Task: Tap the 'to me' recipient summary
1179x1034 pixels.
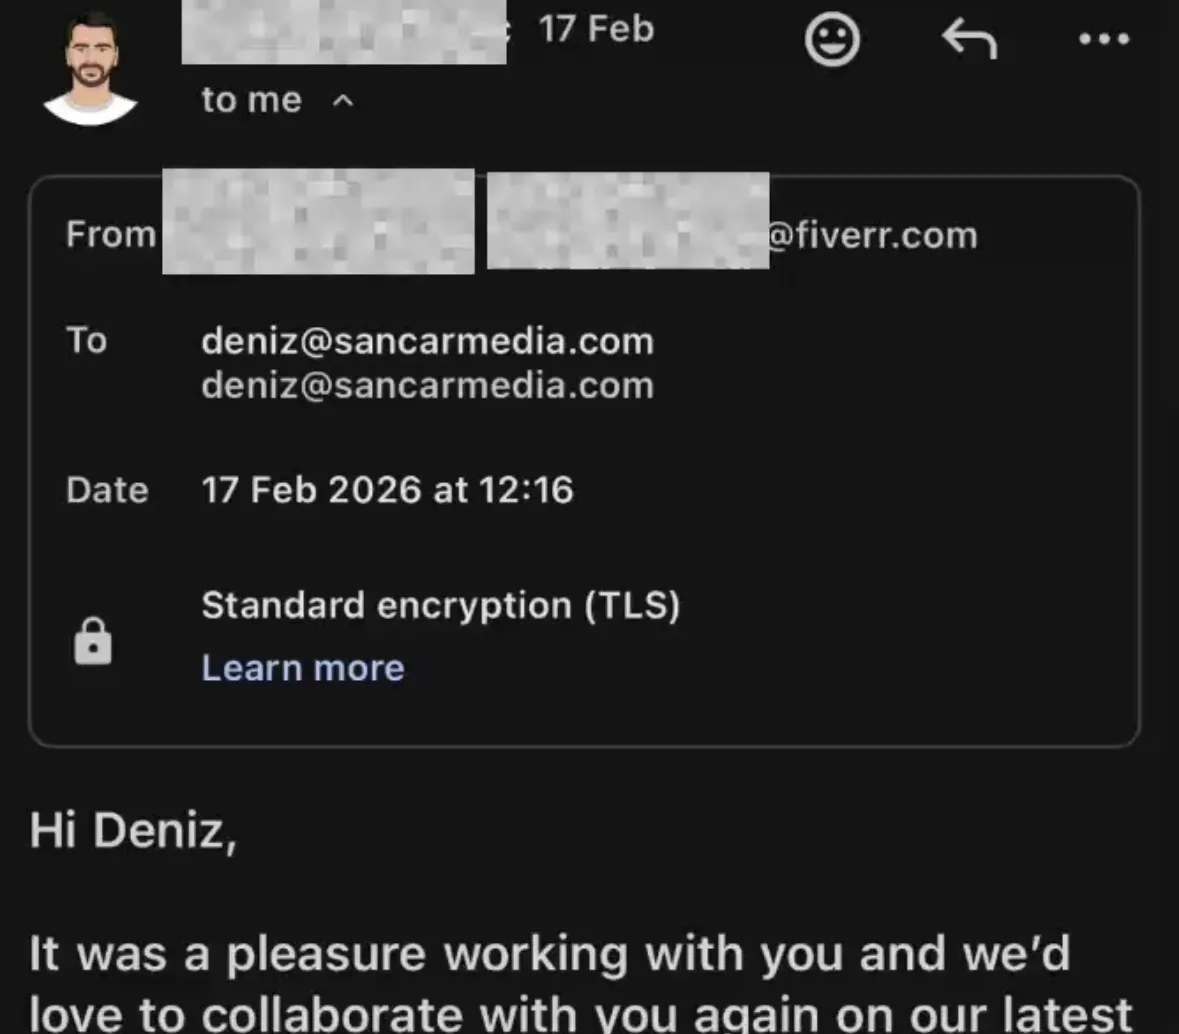Action: 251,100
